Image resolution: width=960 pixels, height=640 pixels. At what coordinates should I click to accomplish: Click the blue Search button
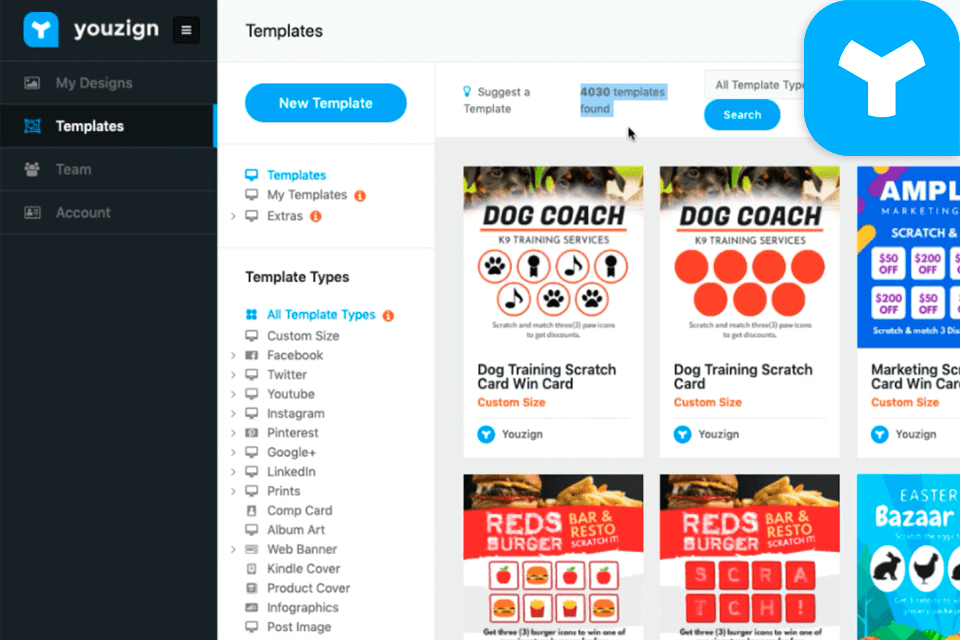point(742,115)
